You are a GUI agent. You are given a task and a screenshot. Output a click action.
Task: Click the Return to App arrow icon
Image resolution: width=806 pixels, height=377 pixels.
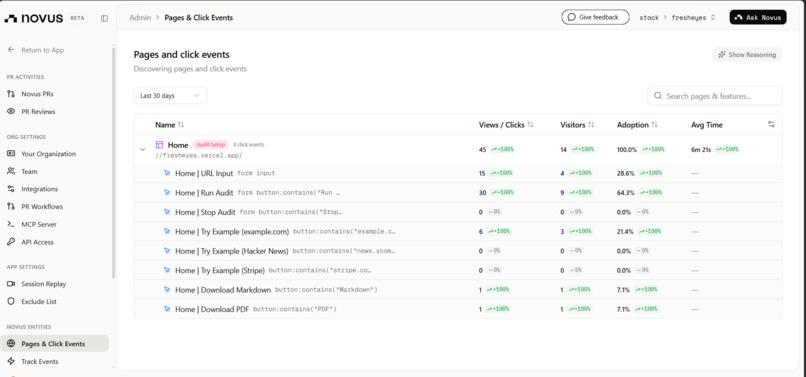[11, 50]
